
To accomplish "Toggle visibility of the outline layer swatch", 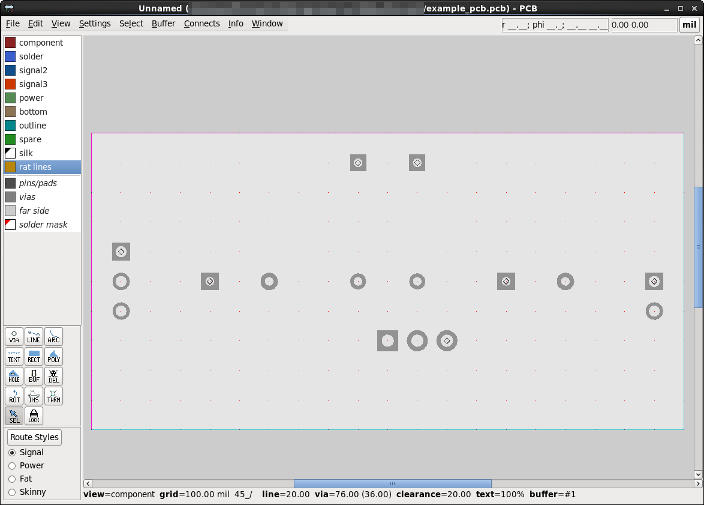I will coord(10,126).
